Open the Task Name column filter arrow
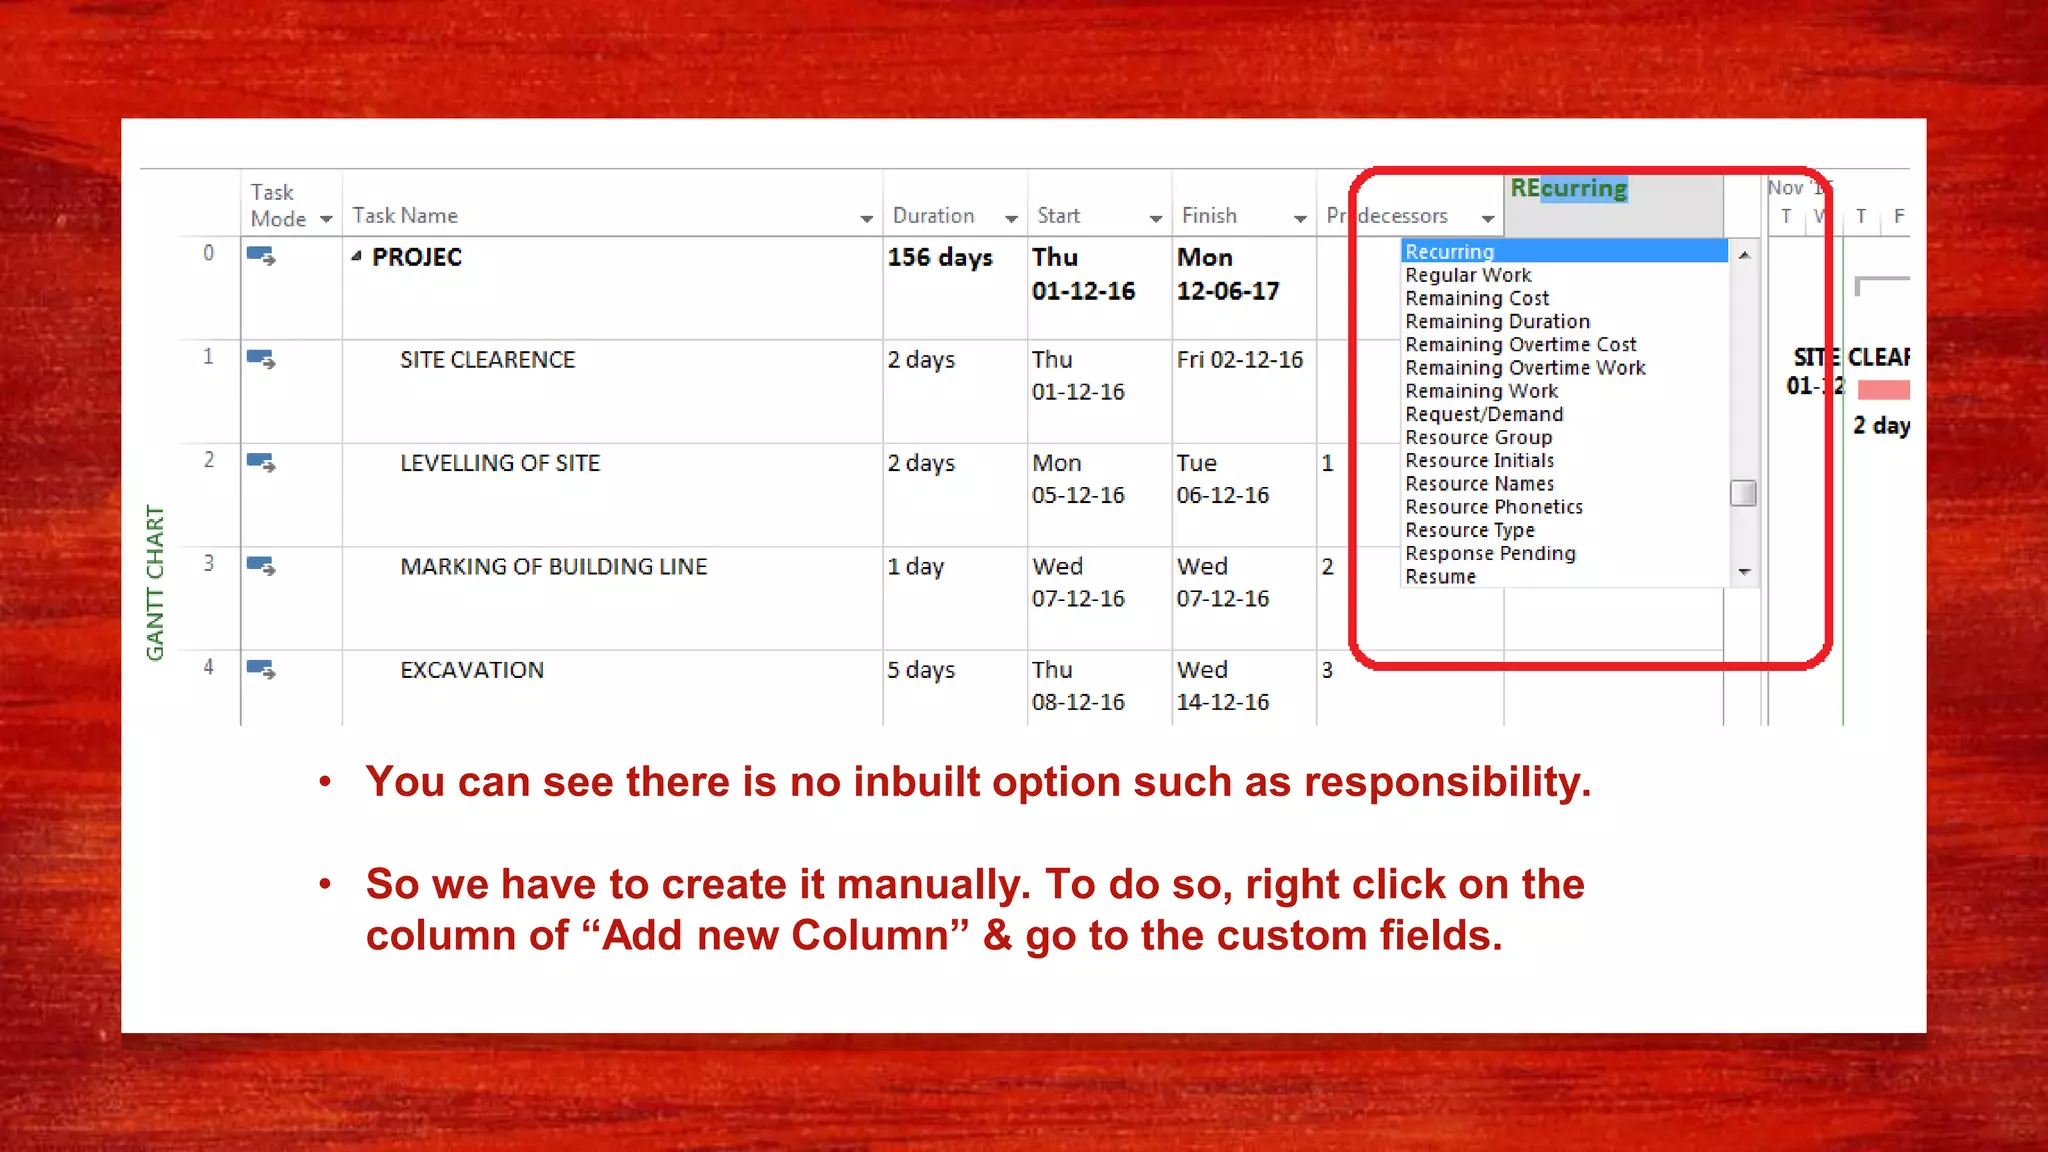The height and width of the screenshot is (1152, 2048). click(x=866, y=218)
